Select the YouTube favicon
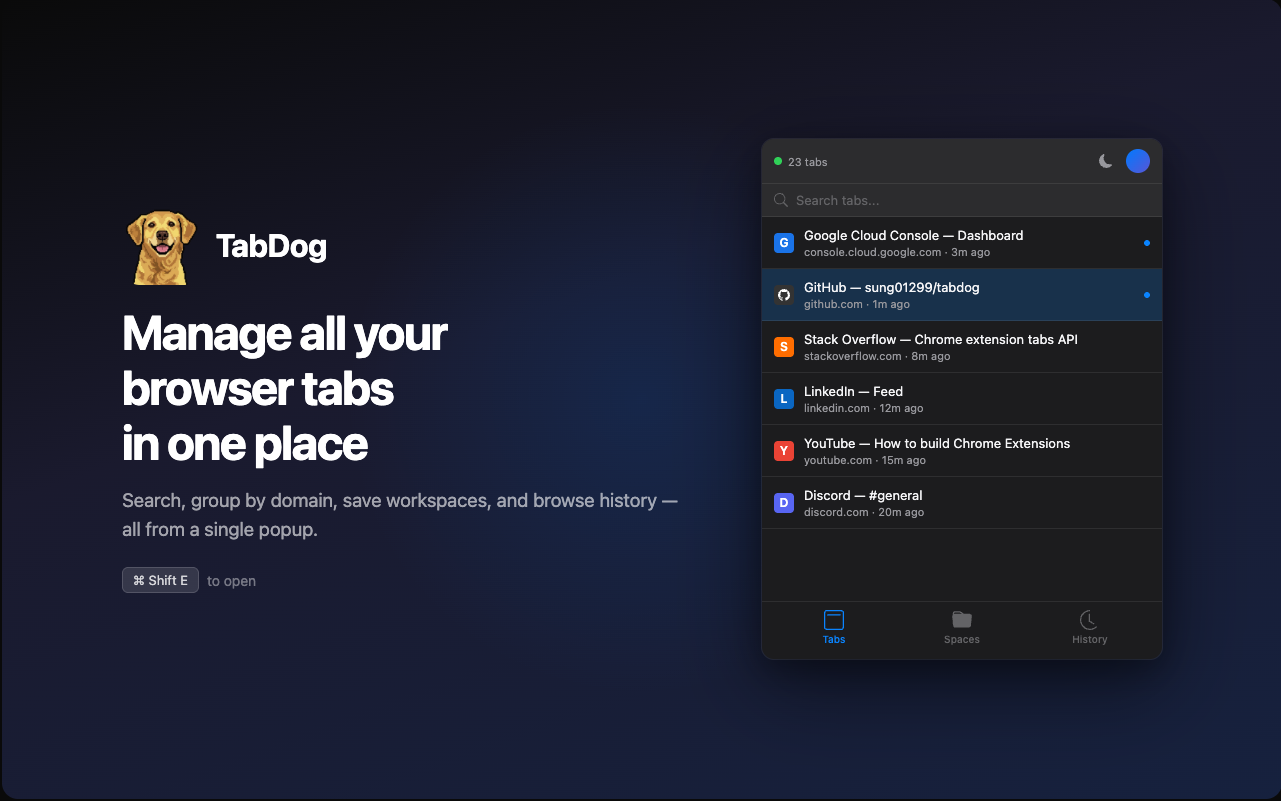Image resolution: width=1281 pixels, height=801 pixels. point(783,450)
